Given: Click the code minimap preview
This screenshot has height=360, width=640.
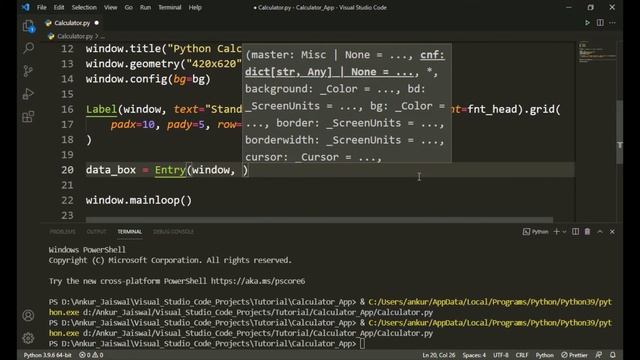Looking at the screenshot, I should (596, 53).
